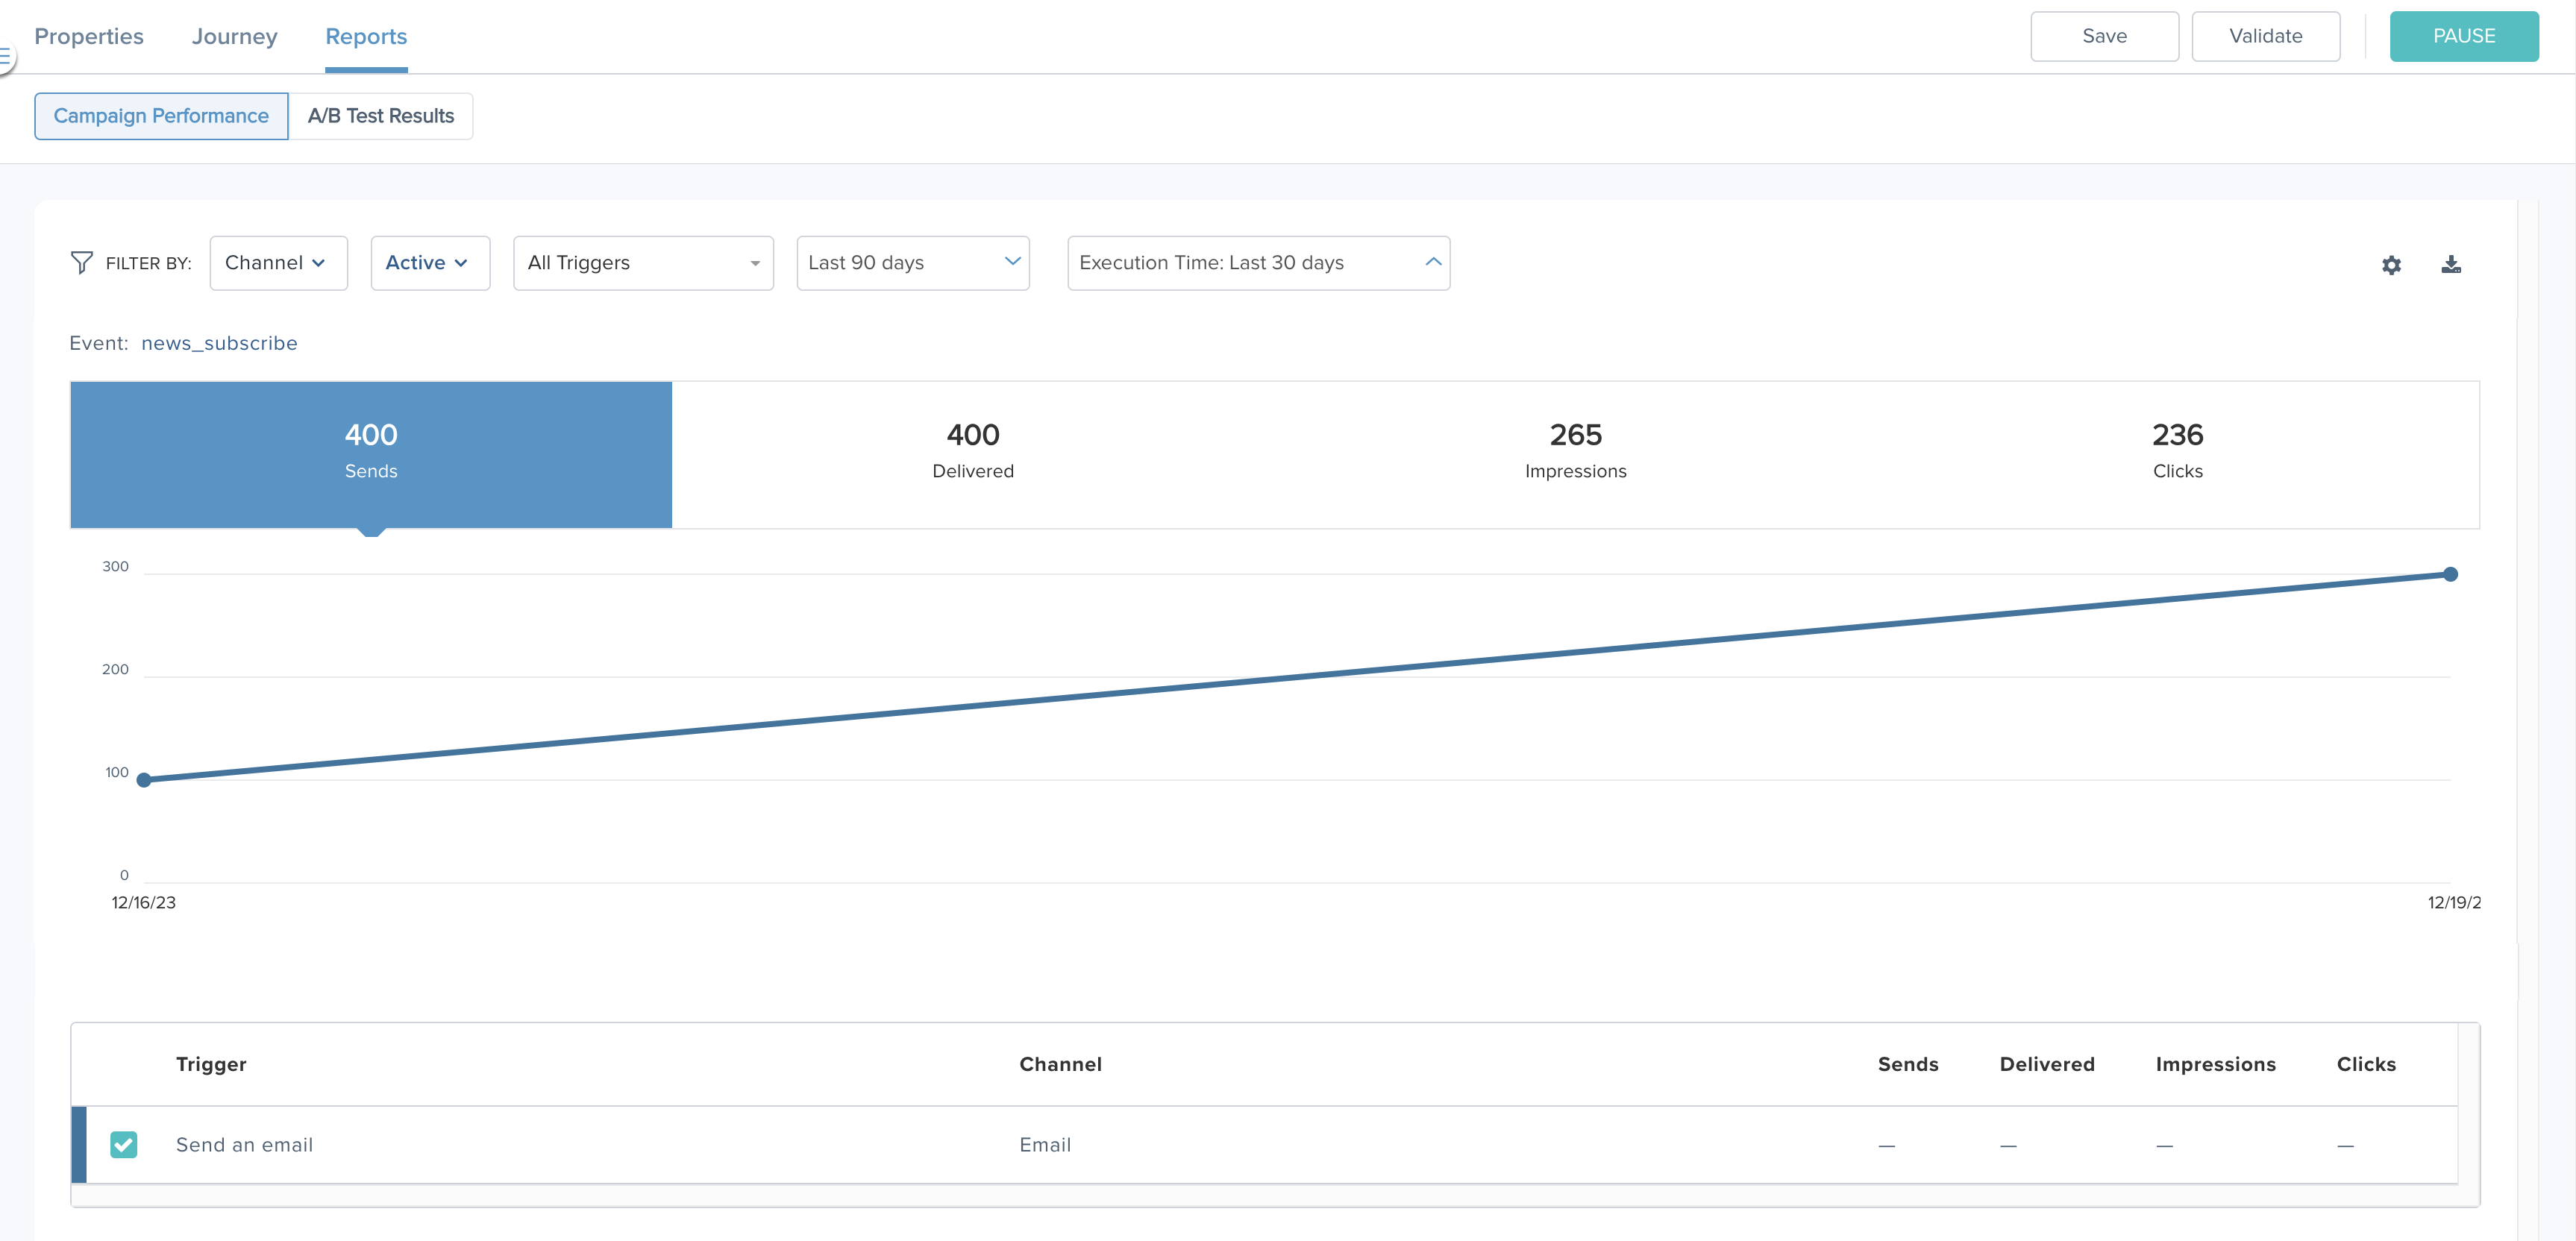Click the blue color bar of Send an email row
Viewport: 2576px width, 1241px height.
79,1144
